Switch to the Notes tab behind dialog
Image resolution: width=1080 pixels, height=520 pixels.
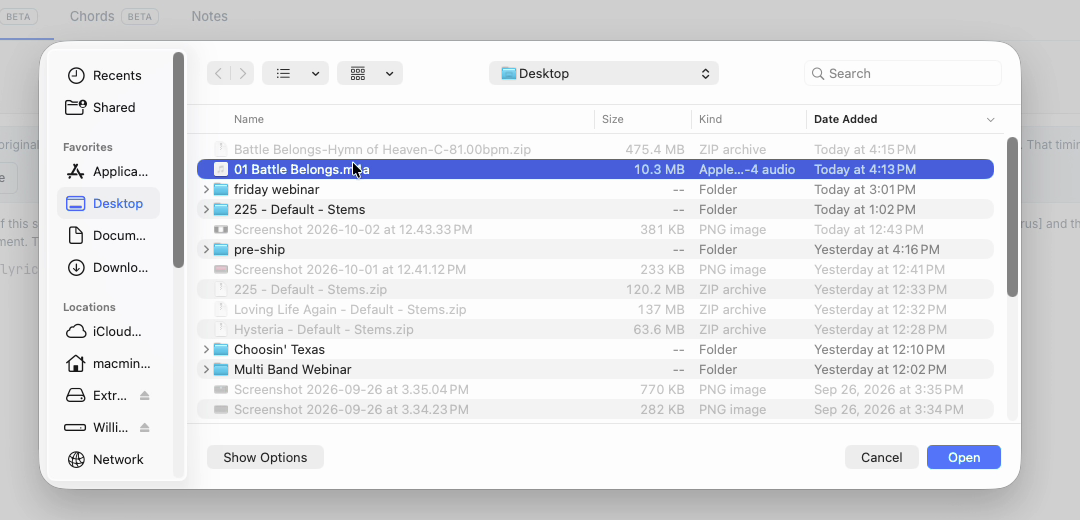209,16
